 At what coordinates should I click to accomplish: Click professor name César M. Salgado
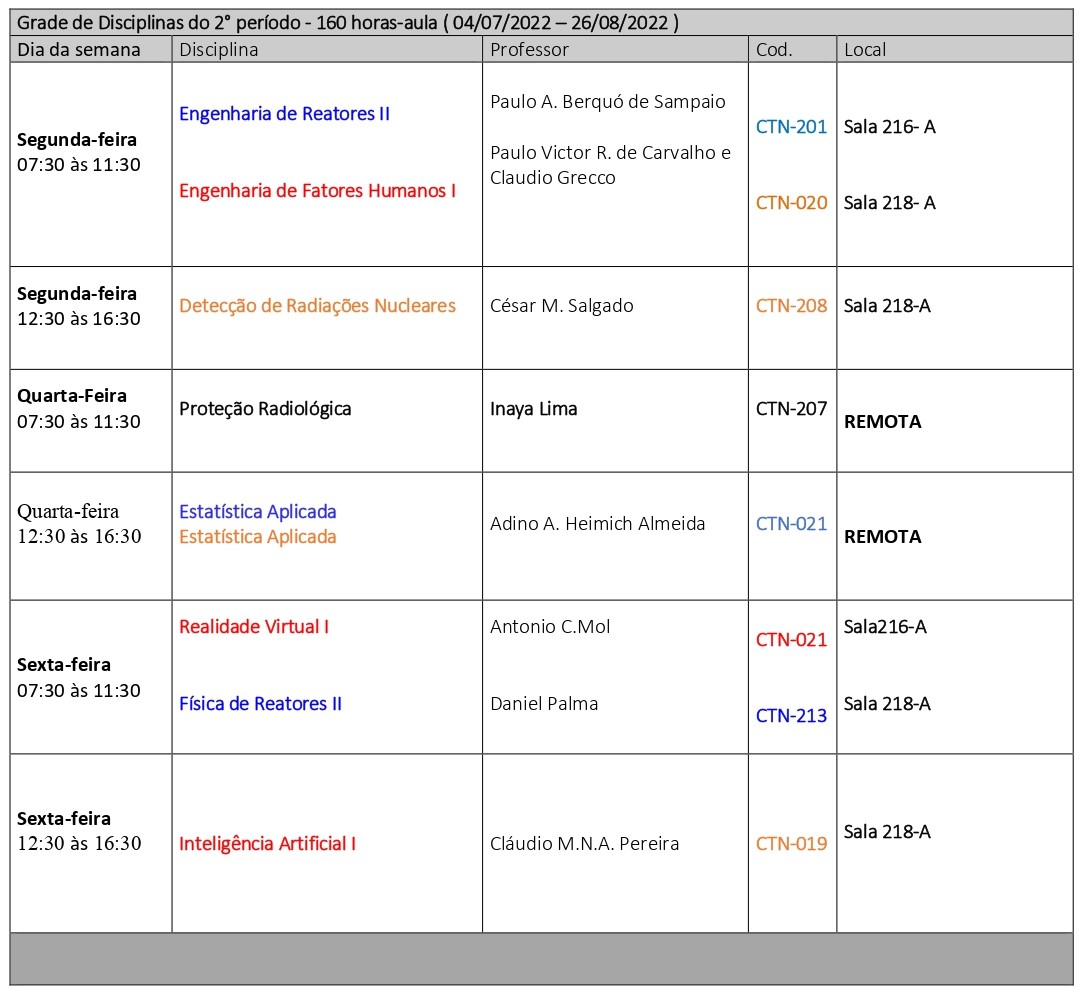pos(561,306)
